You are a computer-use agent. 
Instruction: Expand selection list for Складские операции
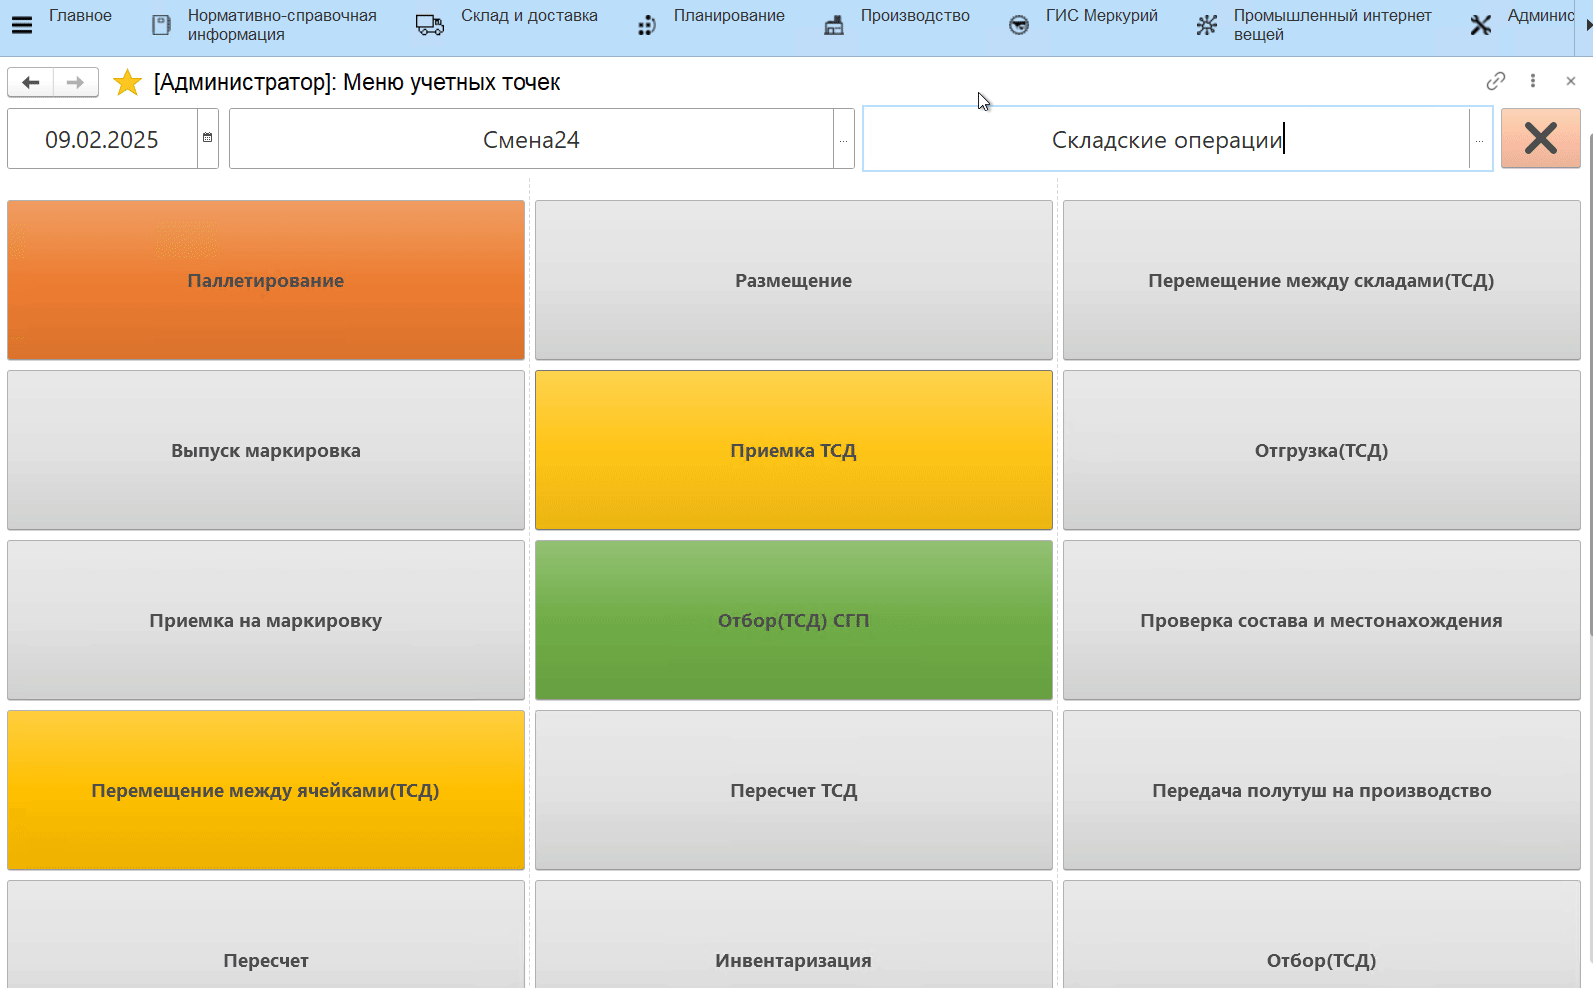tap(1479, 139)
